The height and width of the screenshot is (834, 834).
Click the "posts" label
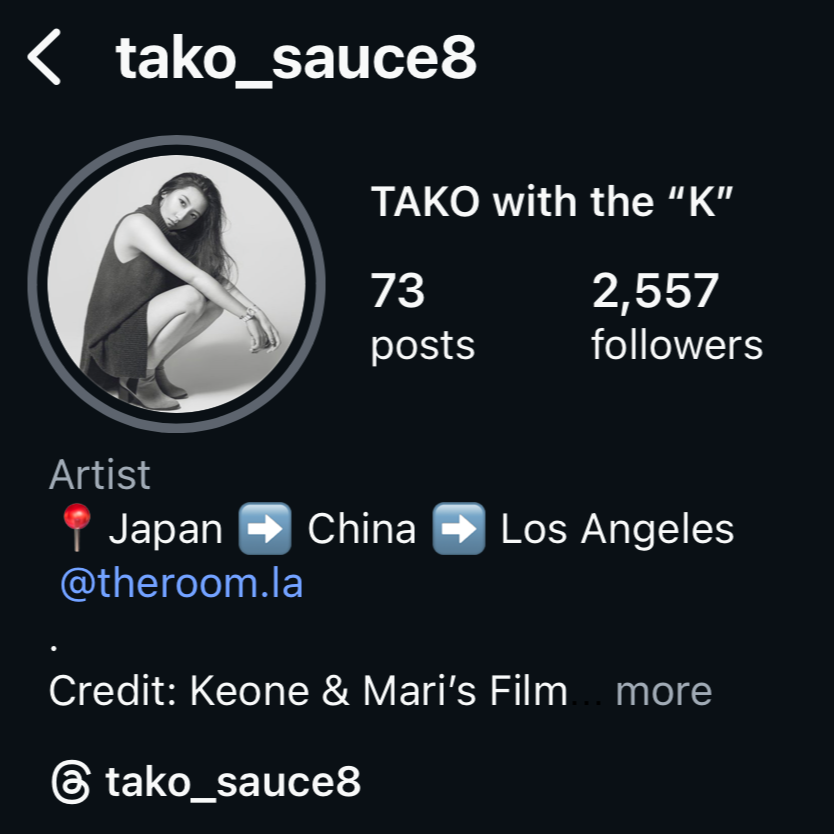[422, 347]
